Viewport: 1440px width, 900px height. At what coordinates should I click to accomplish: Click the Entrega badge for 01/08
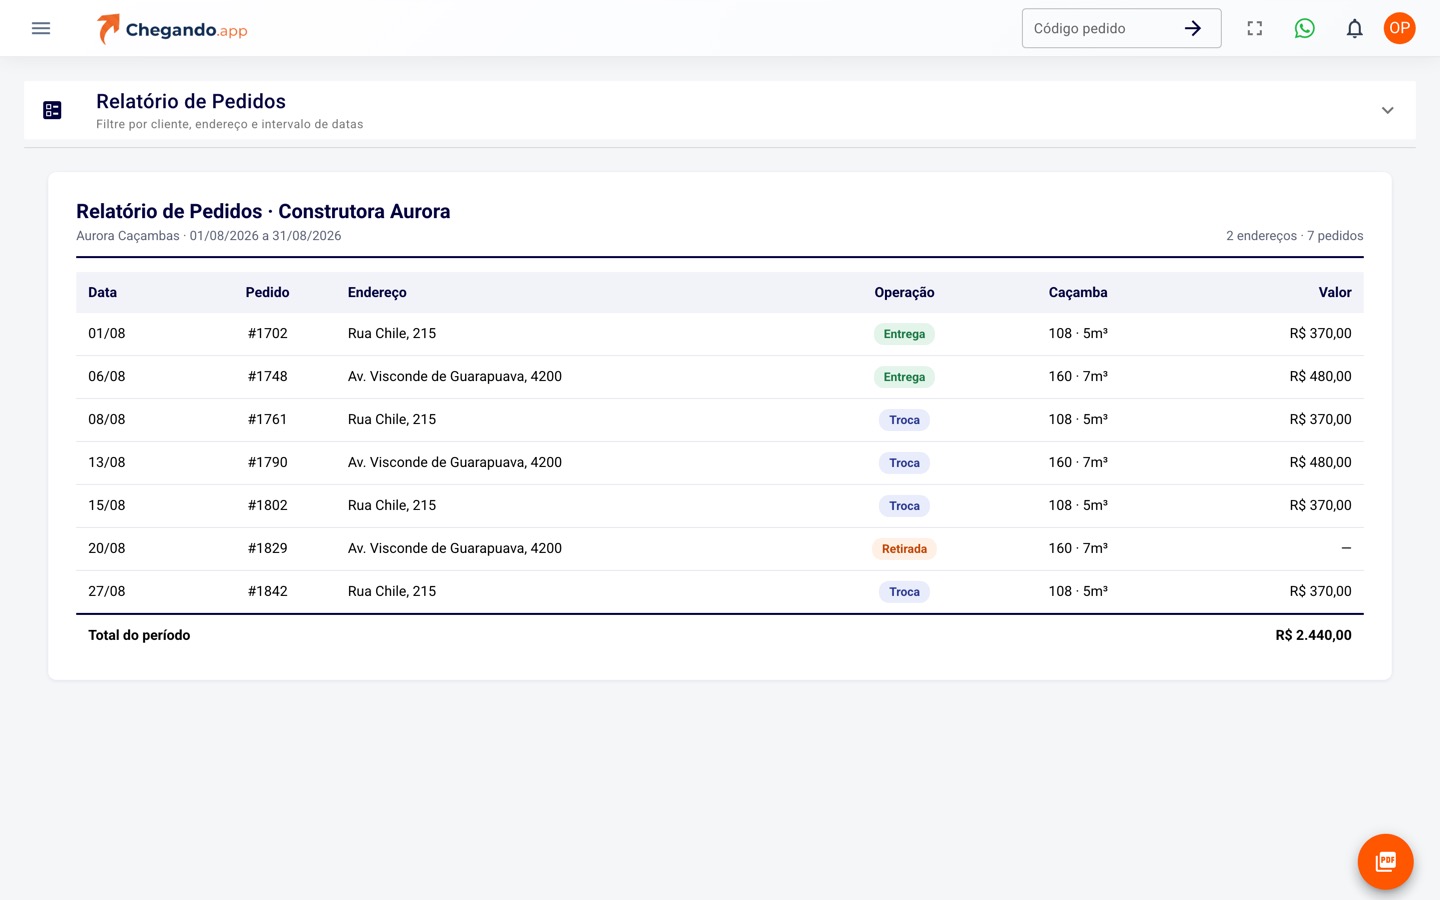(904, 334)
